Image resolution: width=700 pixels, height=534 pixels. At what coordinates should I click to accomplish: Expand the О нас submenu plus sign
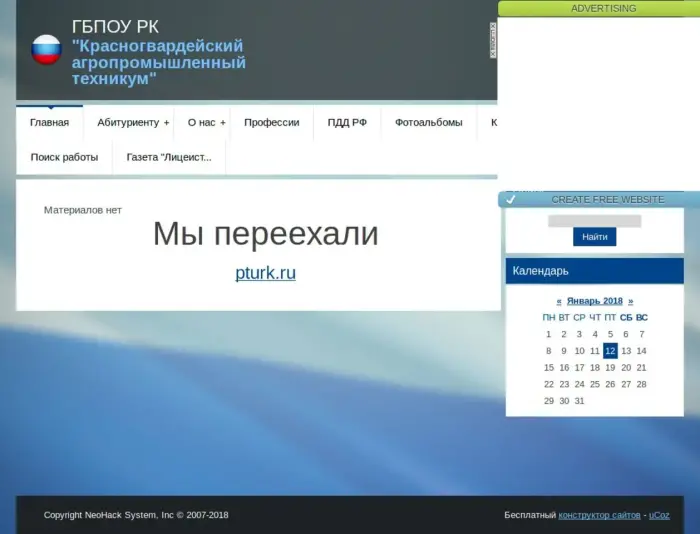point(222,123)
